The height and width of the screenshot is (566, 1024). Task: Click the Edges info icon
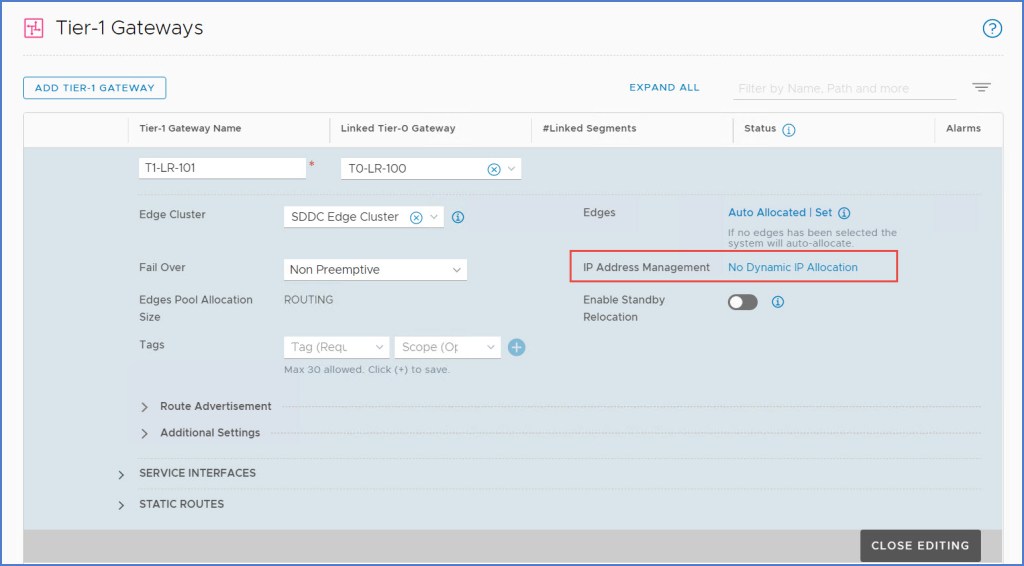[844, 213]
